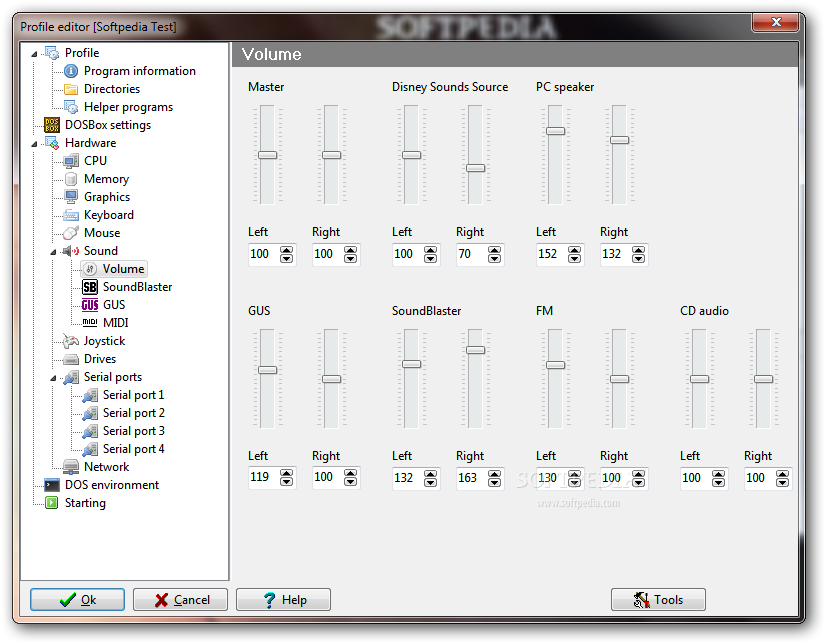Open the Network settings entry
This screenshot has height=644, width=826.
click(106, 467)
